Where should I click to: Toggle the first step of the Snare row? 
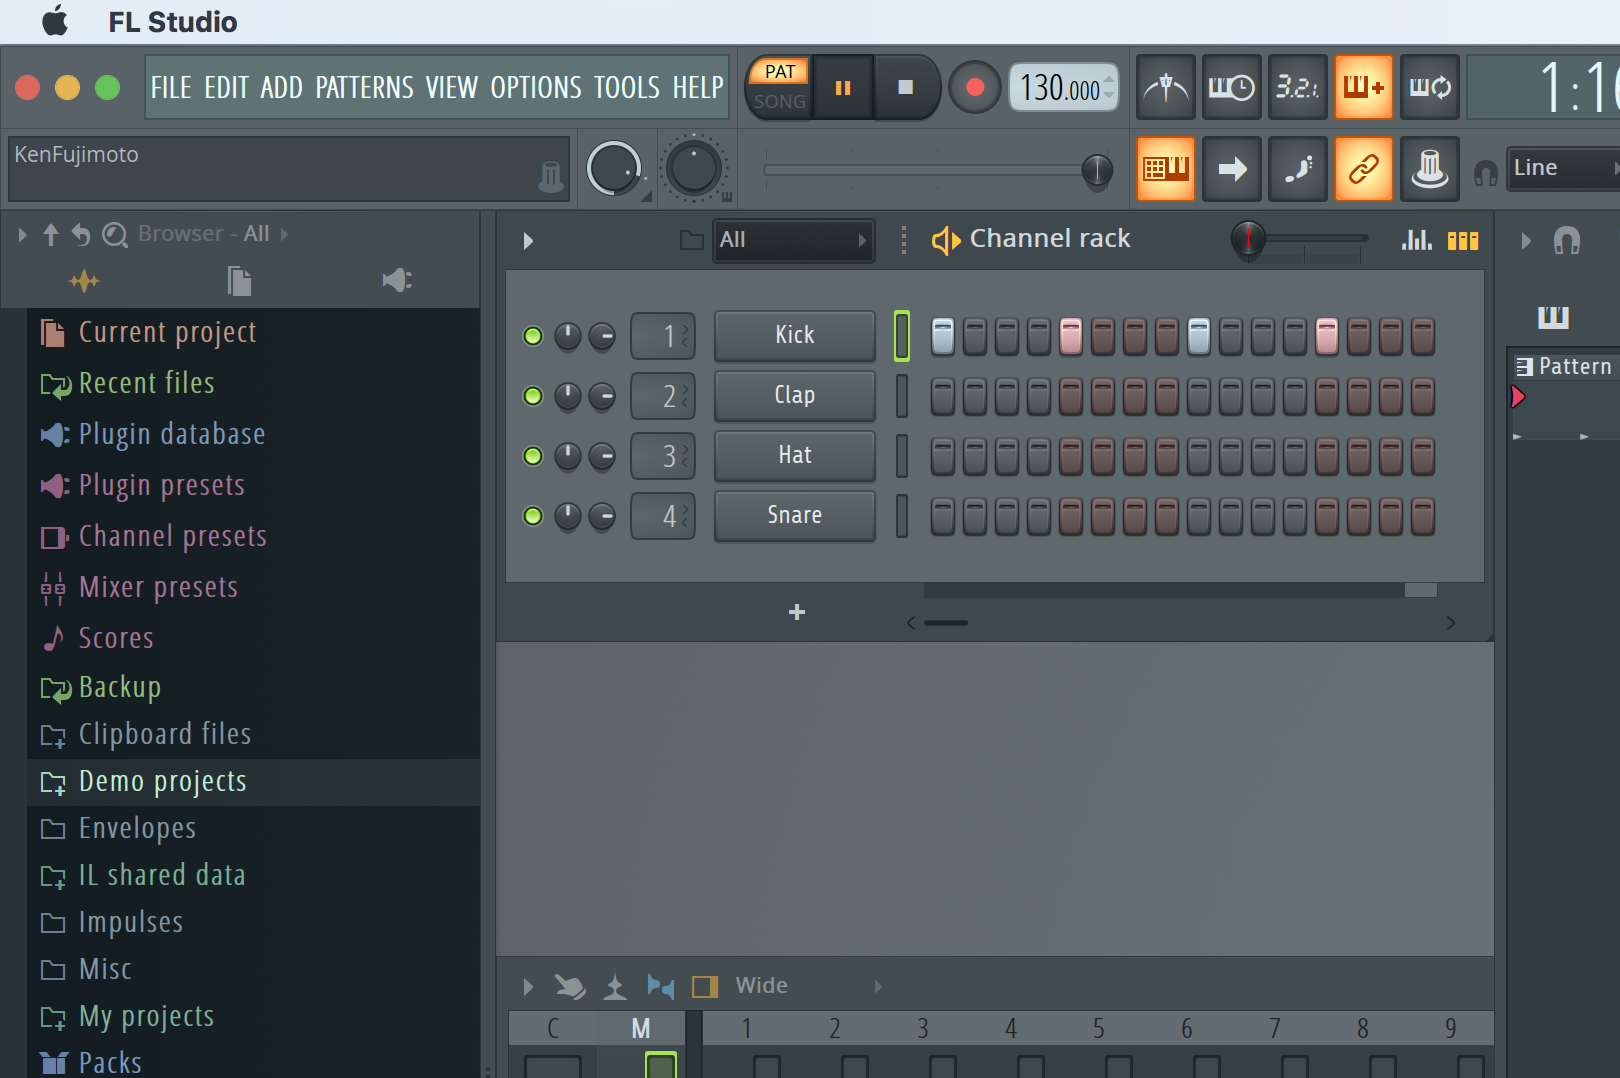(x=942, y=516)
